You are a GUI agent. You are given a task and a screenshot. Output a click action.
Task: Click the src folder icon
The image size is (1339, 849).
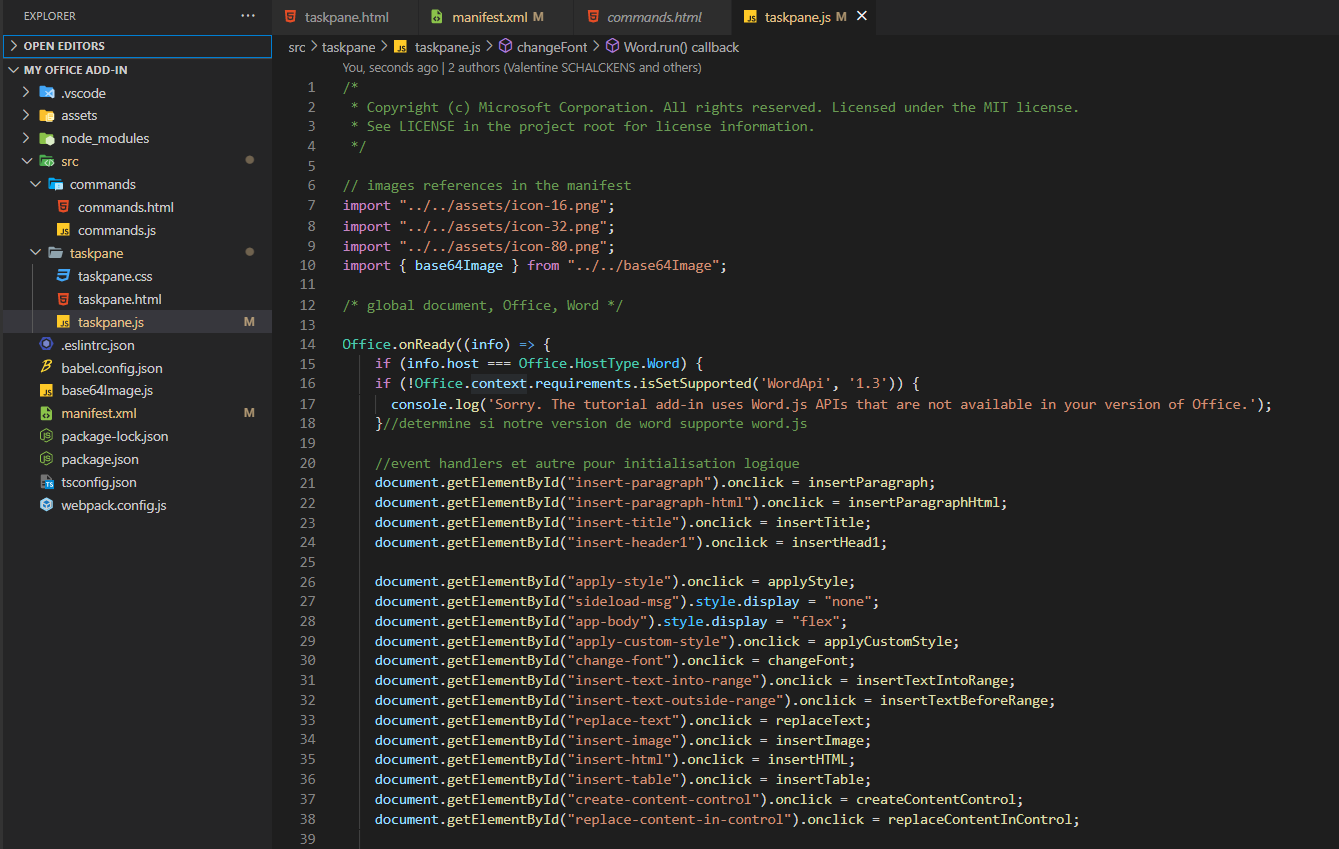46,162
